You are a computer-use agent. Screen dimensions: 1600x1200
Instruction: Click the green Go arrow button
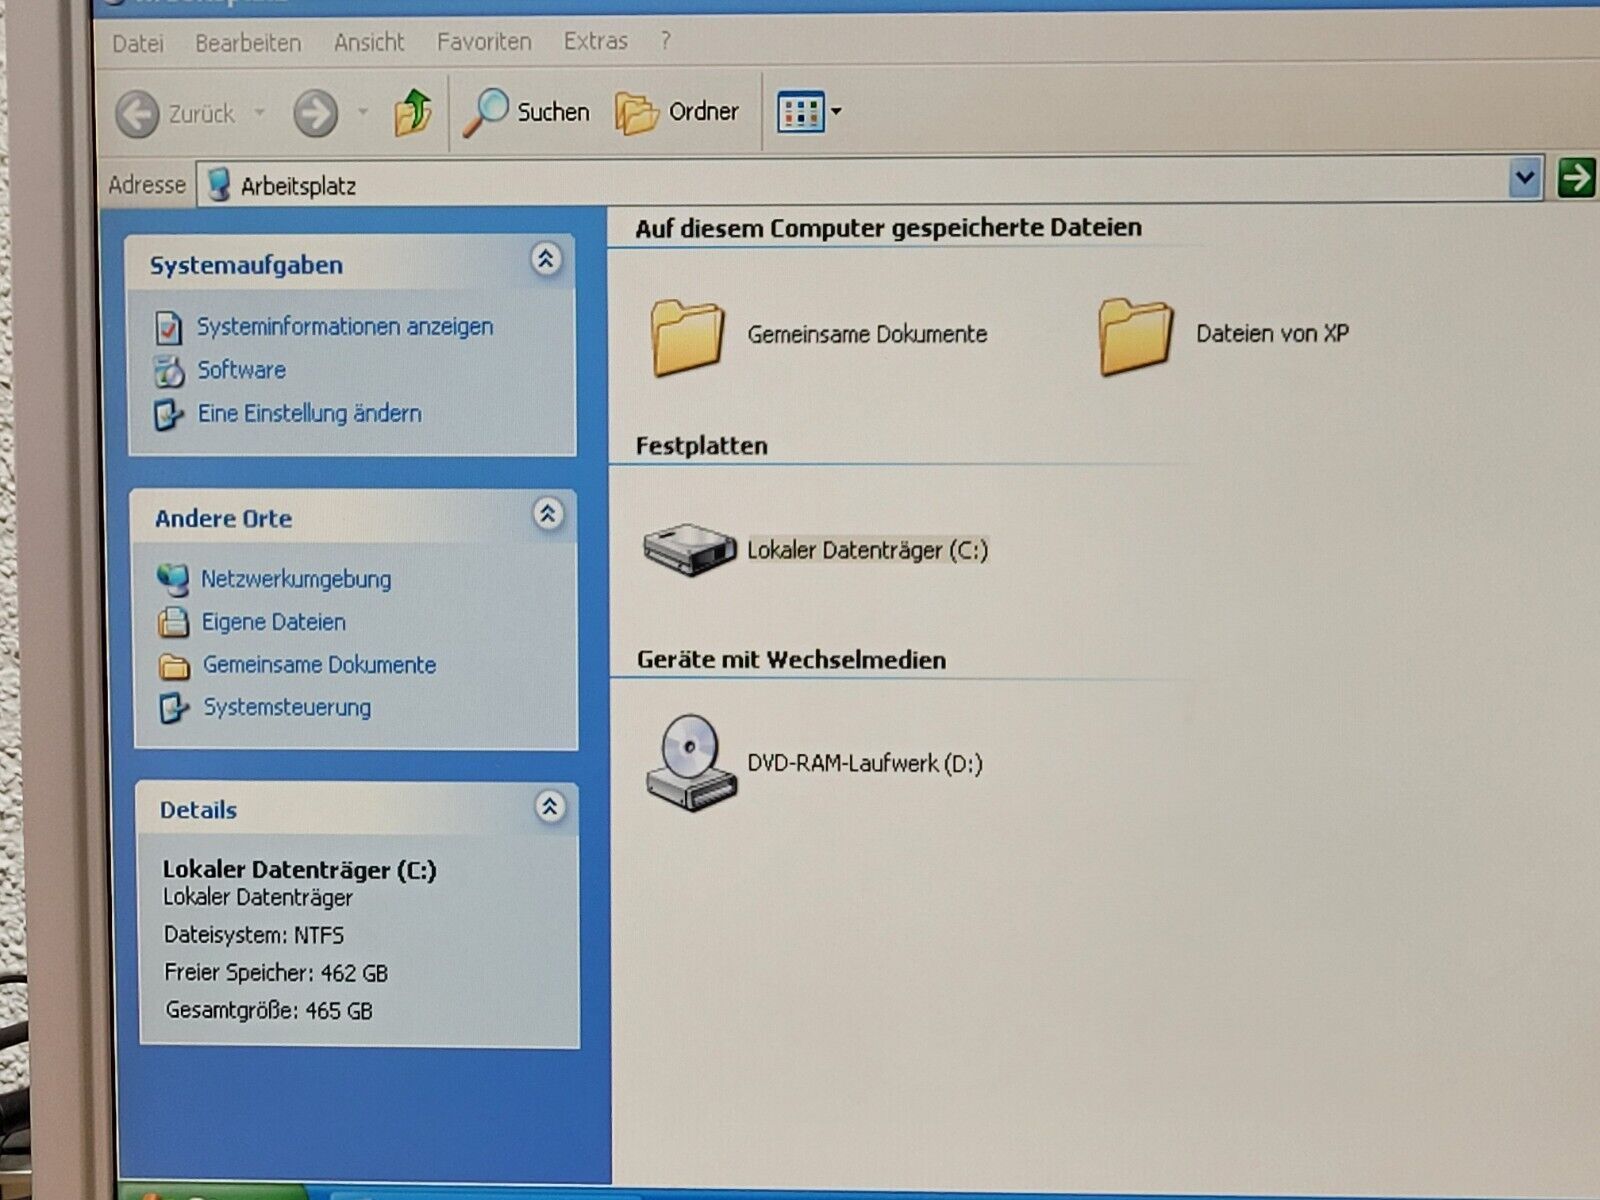[1575, 179]
